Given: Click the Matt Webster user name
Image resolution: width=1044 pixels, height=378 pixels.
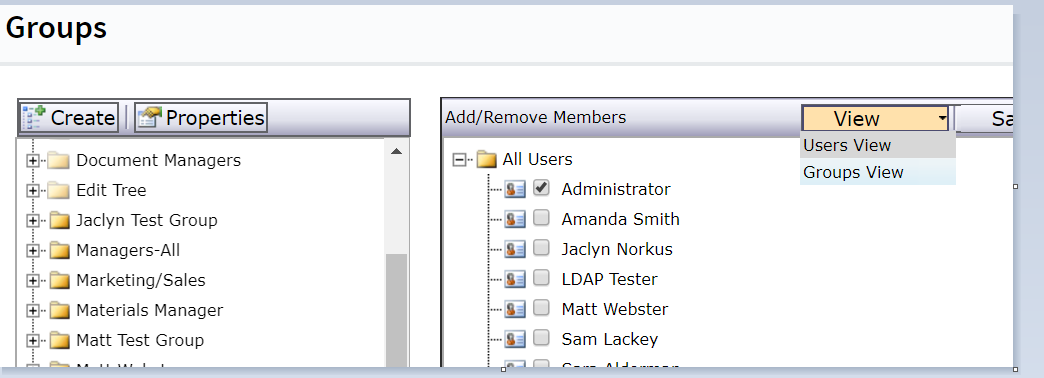Looking at the screenshot, I should click(x=615, y=309).
